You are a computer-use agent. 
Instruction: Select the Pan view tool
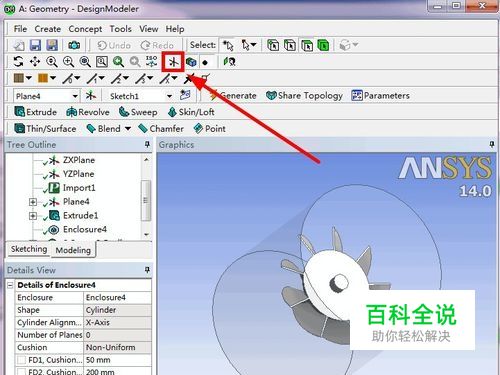35,62
